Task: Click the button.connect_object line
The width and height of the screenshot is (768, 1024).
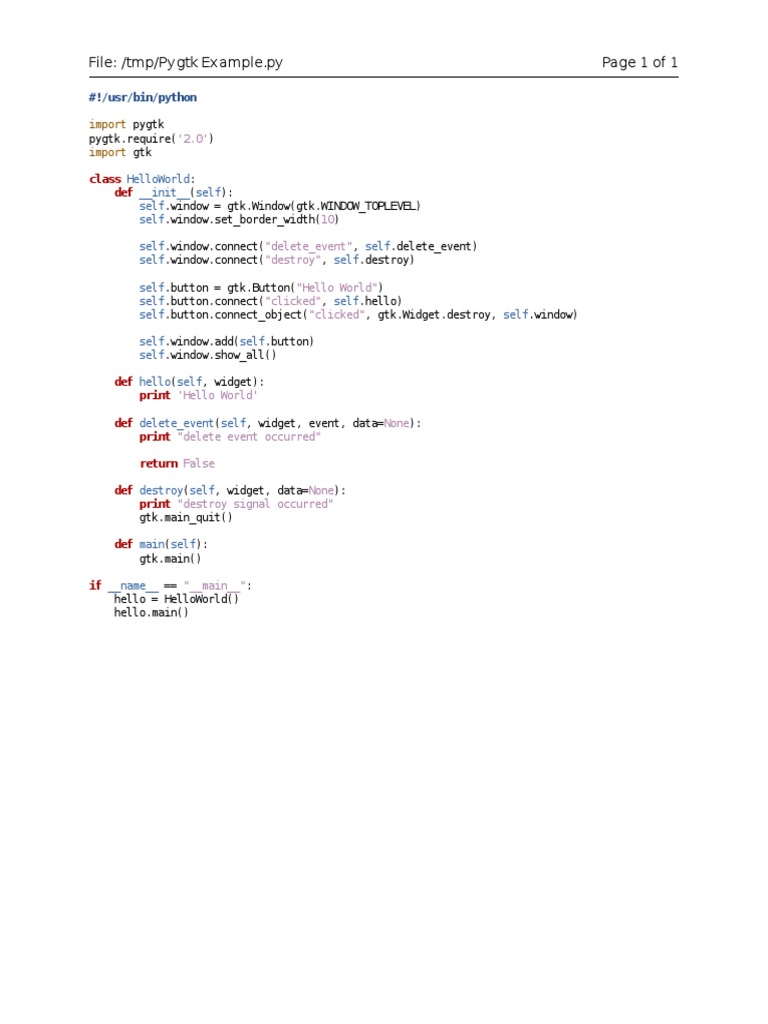Action: click(358, 315)
